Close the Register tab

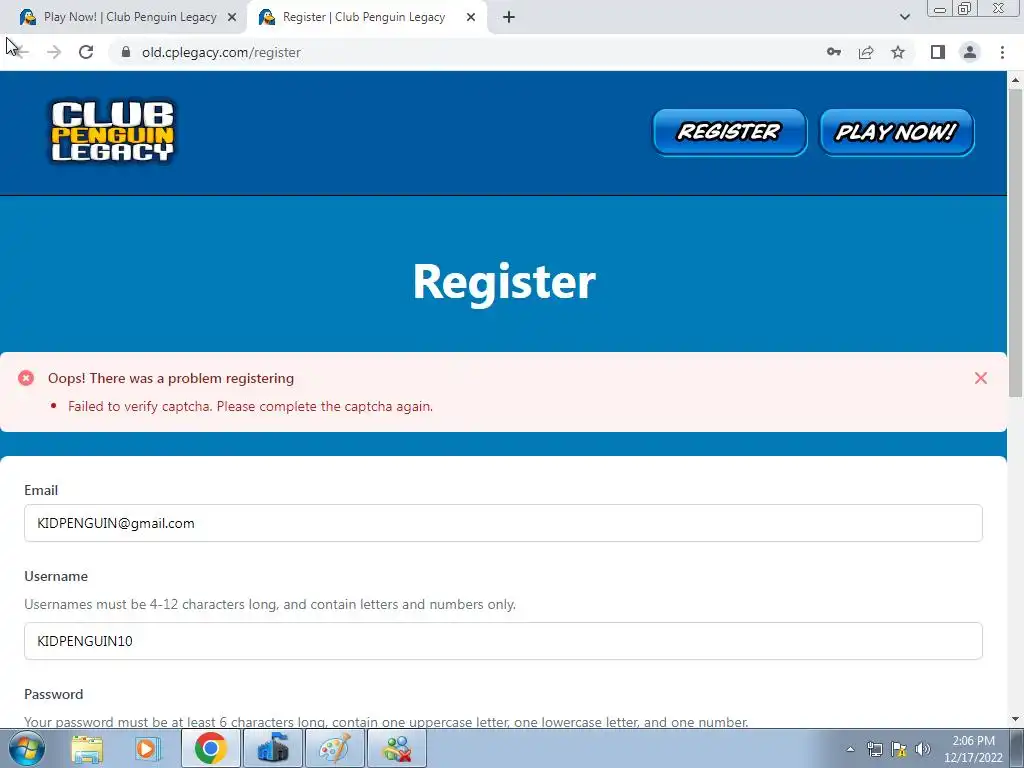471,17
